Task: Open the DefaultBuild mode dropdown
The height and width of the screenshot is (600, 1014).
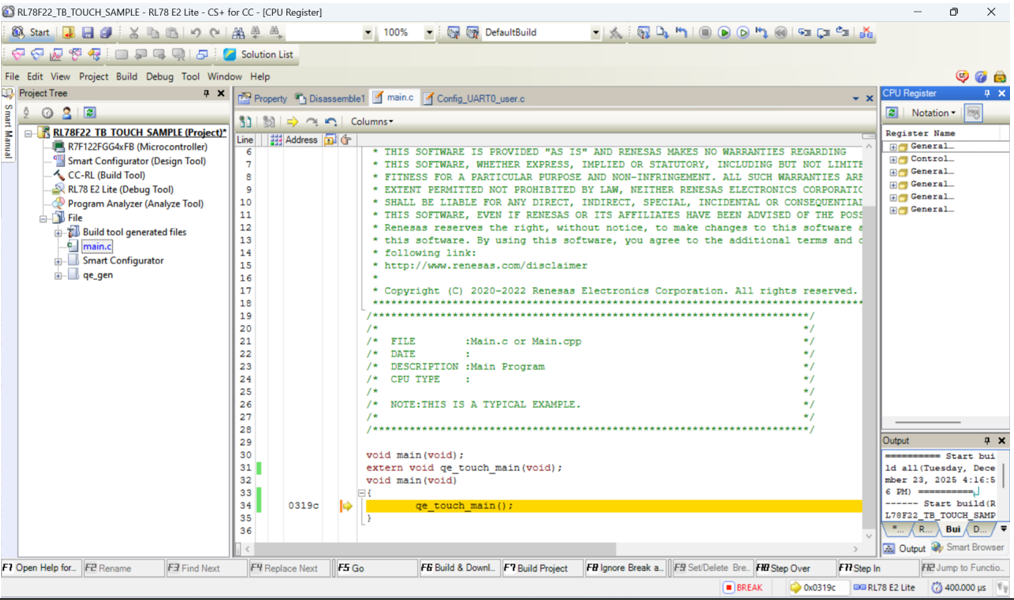Action: (x=595, y=32)
